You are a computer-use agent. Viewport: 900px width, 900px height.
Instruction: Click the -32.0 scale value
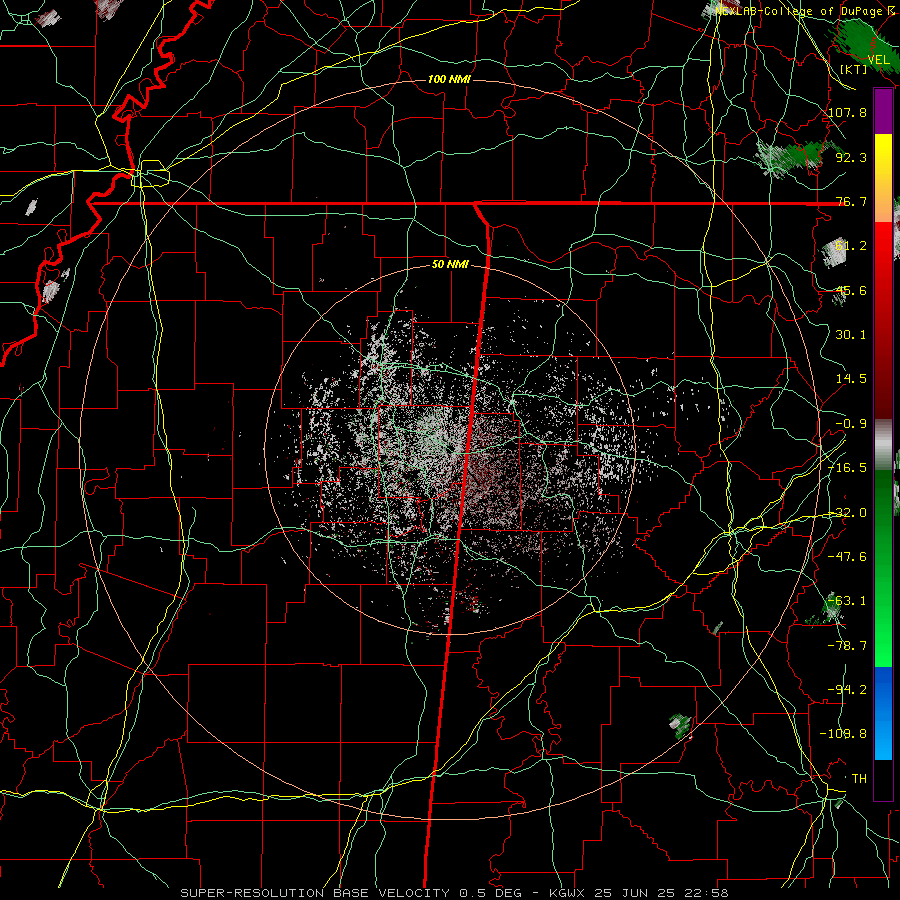point(848,513)
